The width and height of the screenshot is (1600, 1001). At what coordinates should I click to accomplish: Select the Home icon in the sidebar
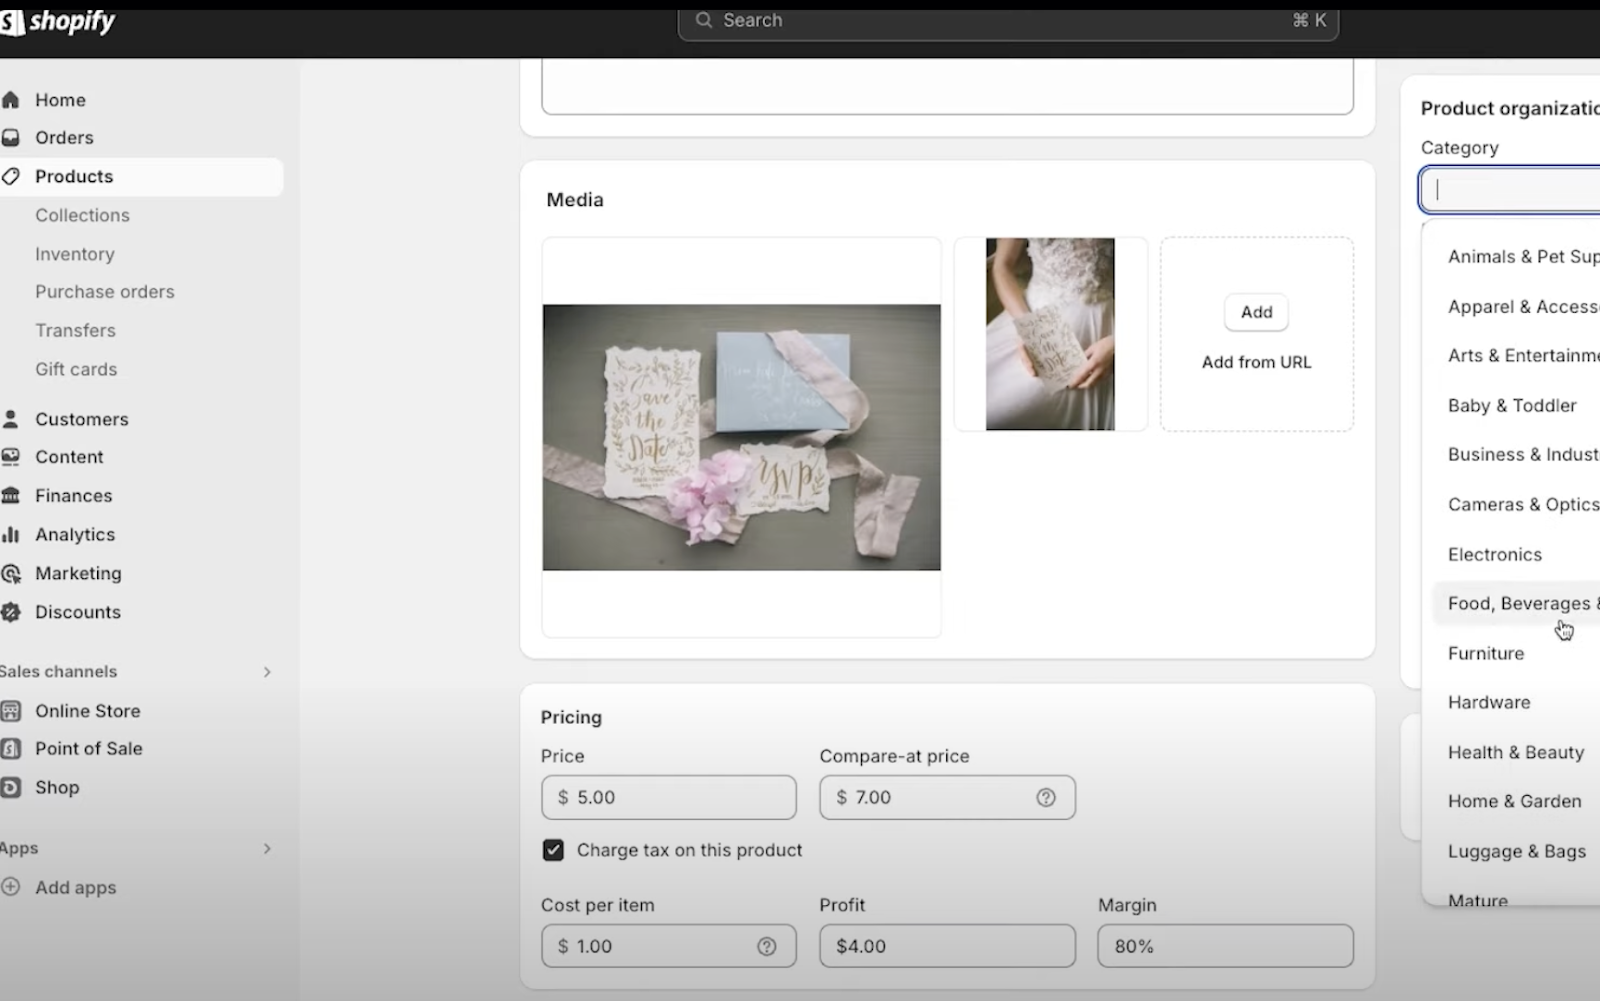pyautogui.click(x=11, y=99)
